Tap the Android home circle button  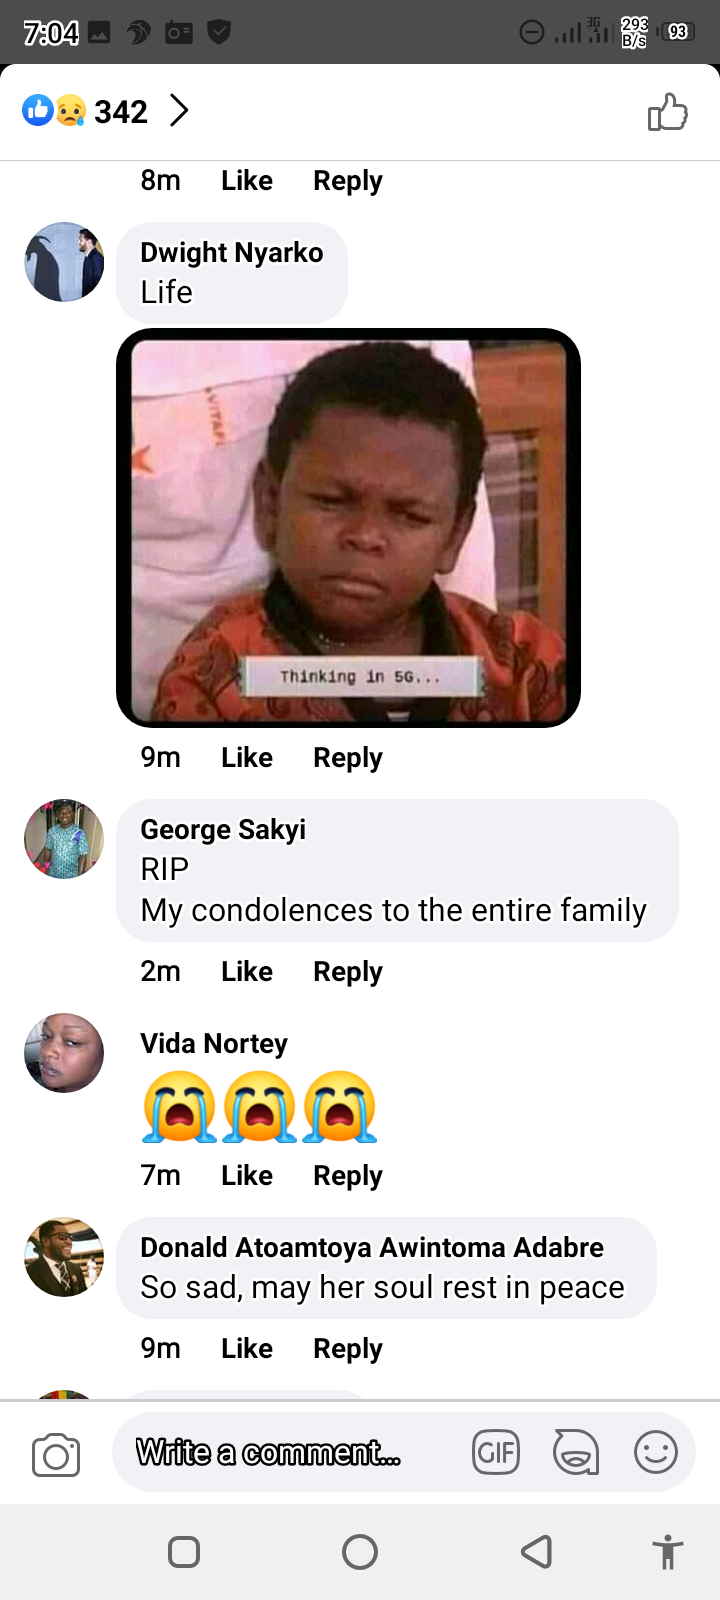tap(360, 1552)
